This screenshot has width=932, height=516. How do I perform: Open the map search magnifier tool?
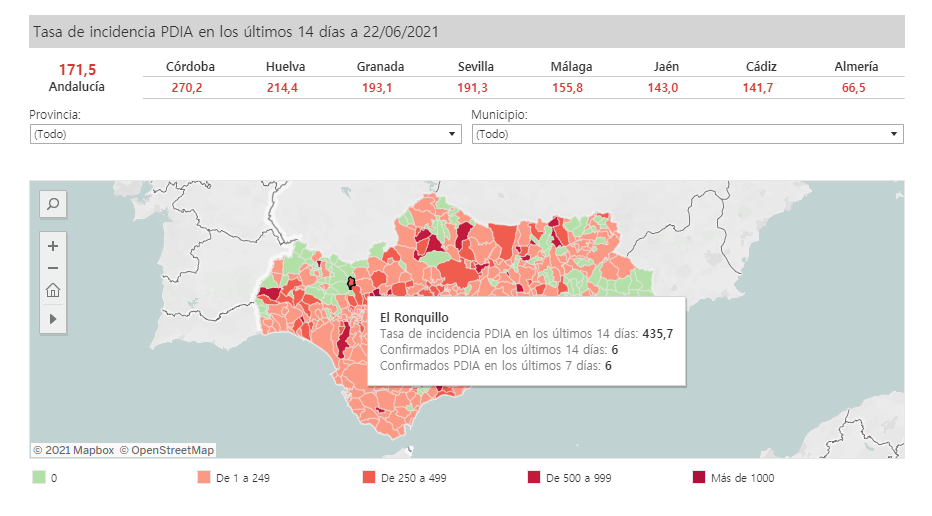click(x=53, y=204)
